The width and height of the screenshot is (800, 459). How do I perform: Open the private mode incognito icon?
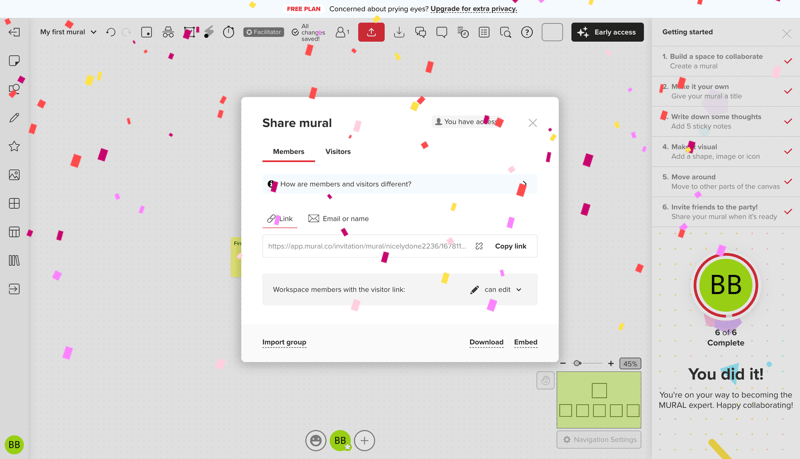click(168, 32)
